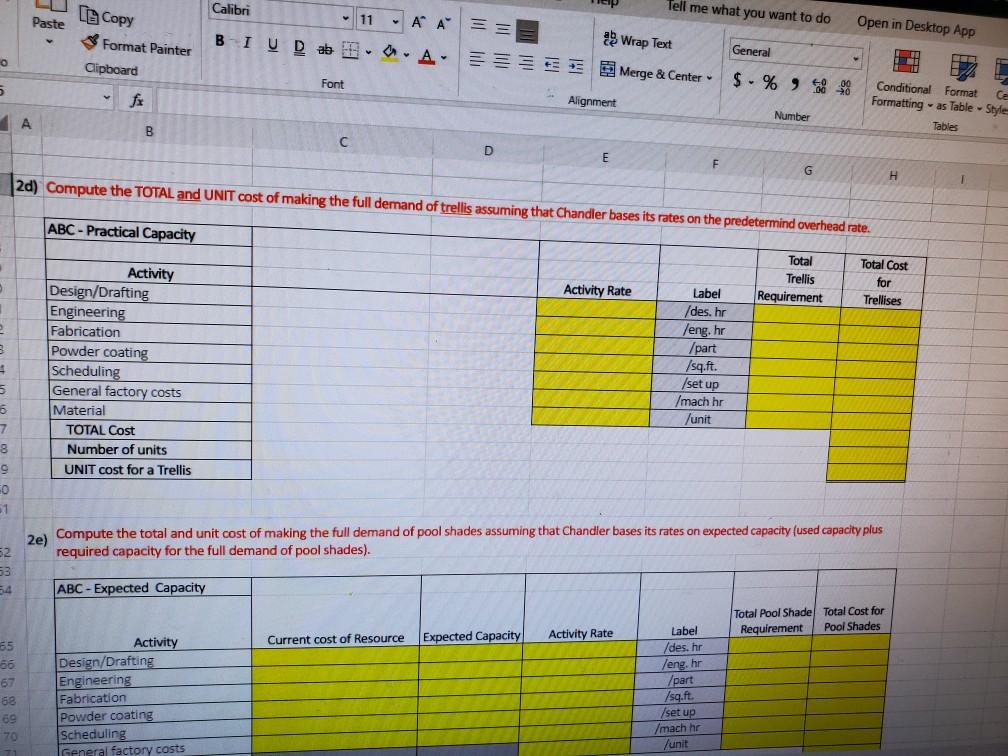This screenshot has width=1008, height=756.
Task: Click the ABC - Expected Capacity heading cell
Action: click(153, 588)
